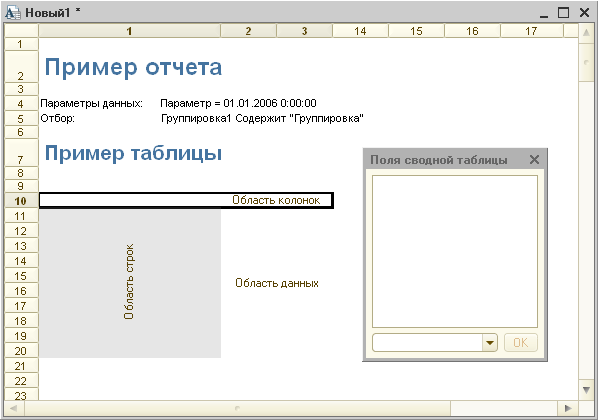
Task: Select row header 20
Action: [x=21, y=351]
